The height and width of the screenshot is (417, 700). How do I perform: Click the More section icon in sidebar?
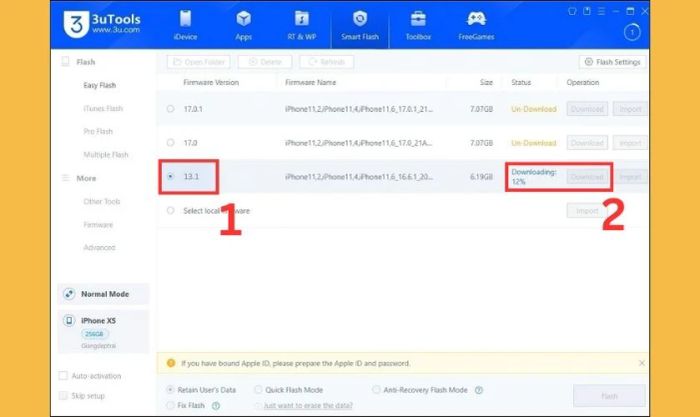click(66, 178)
